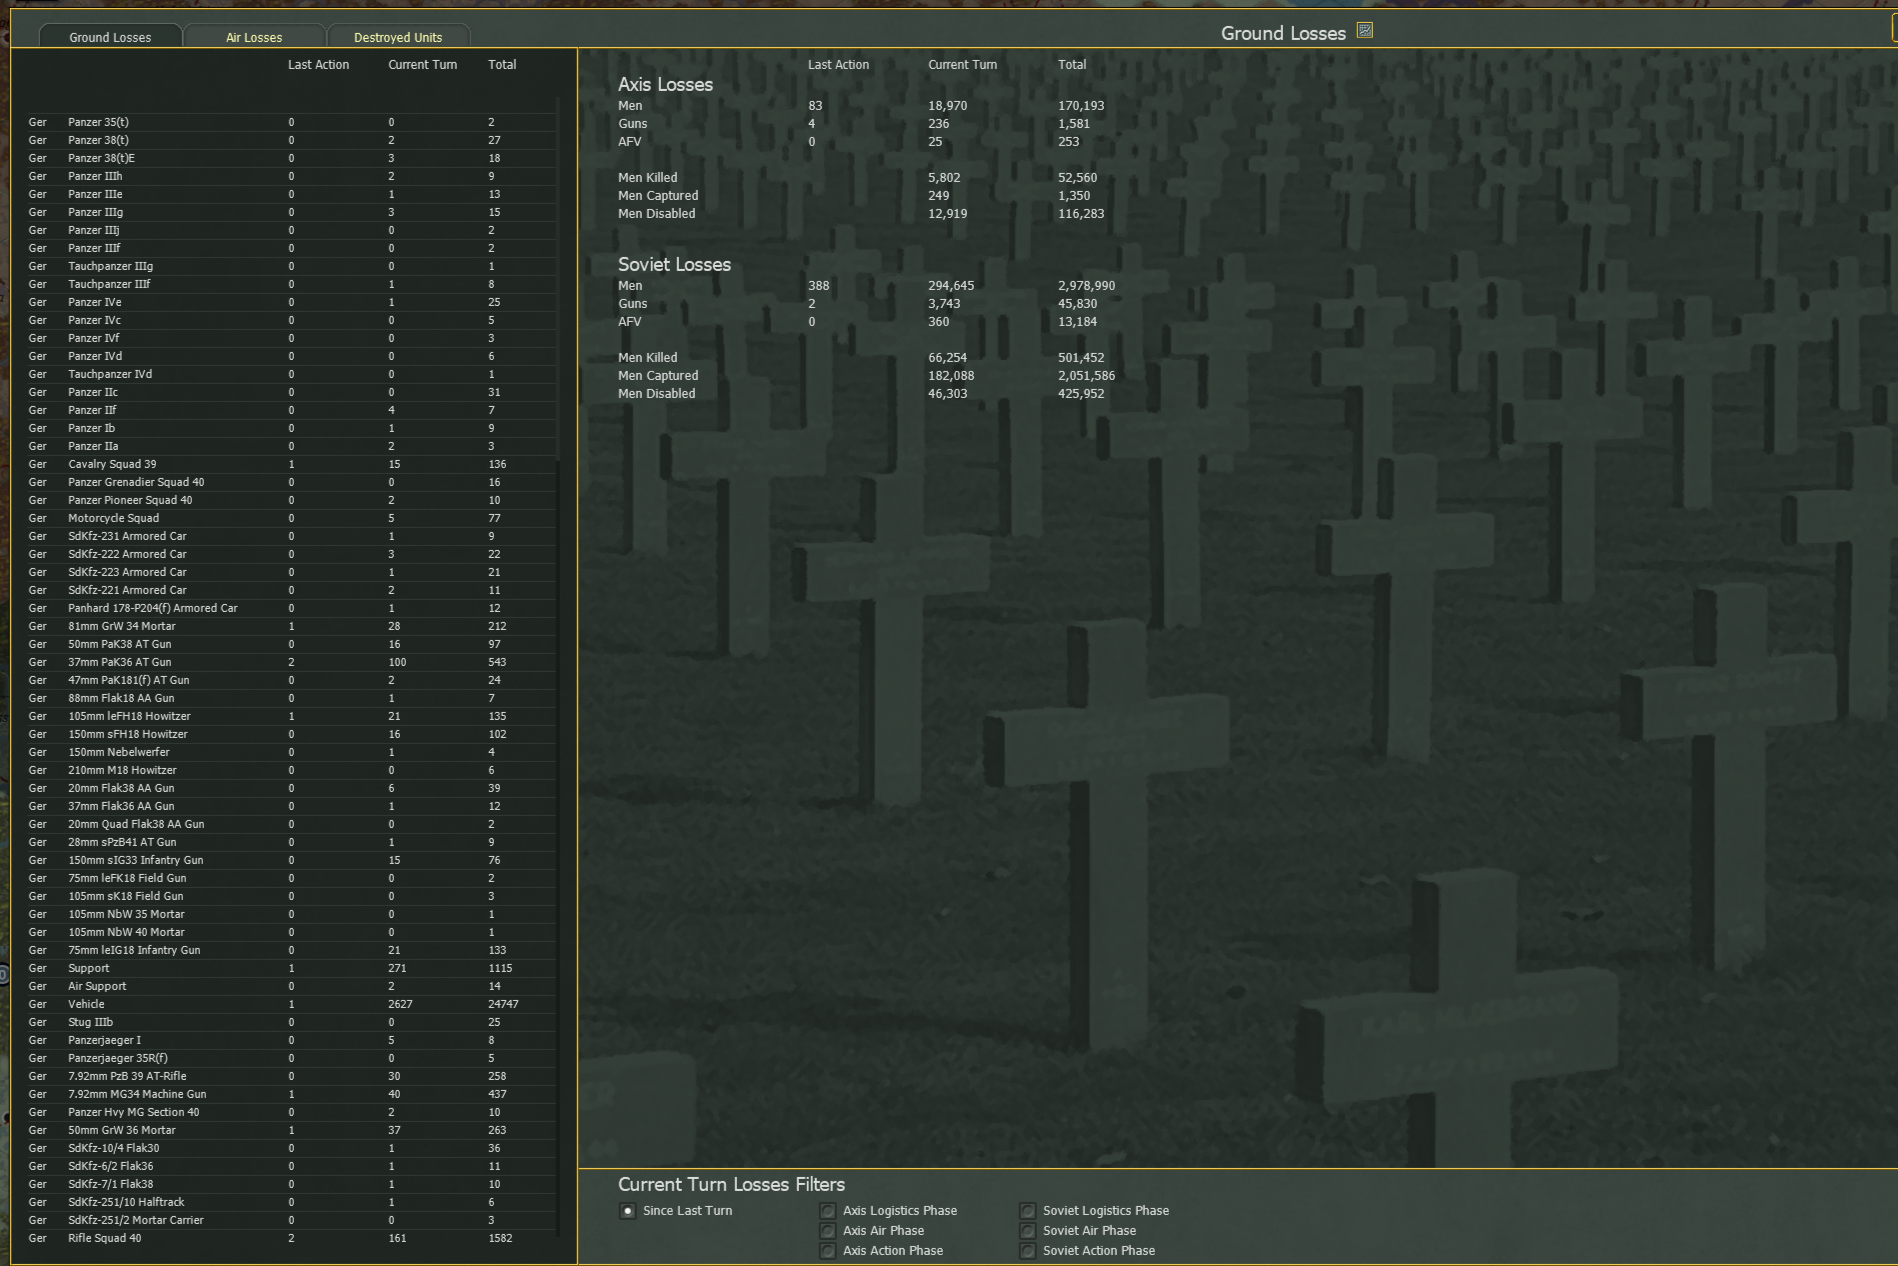Select the Since Last Turn filter
Screen dimensions: 1898x1266
click(628, 1211)
